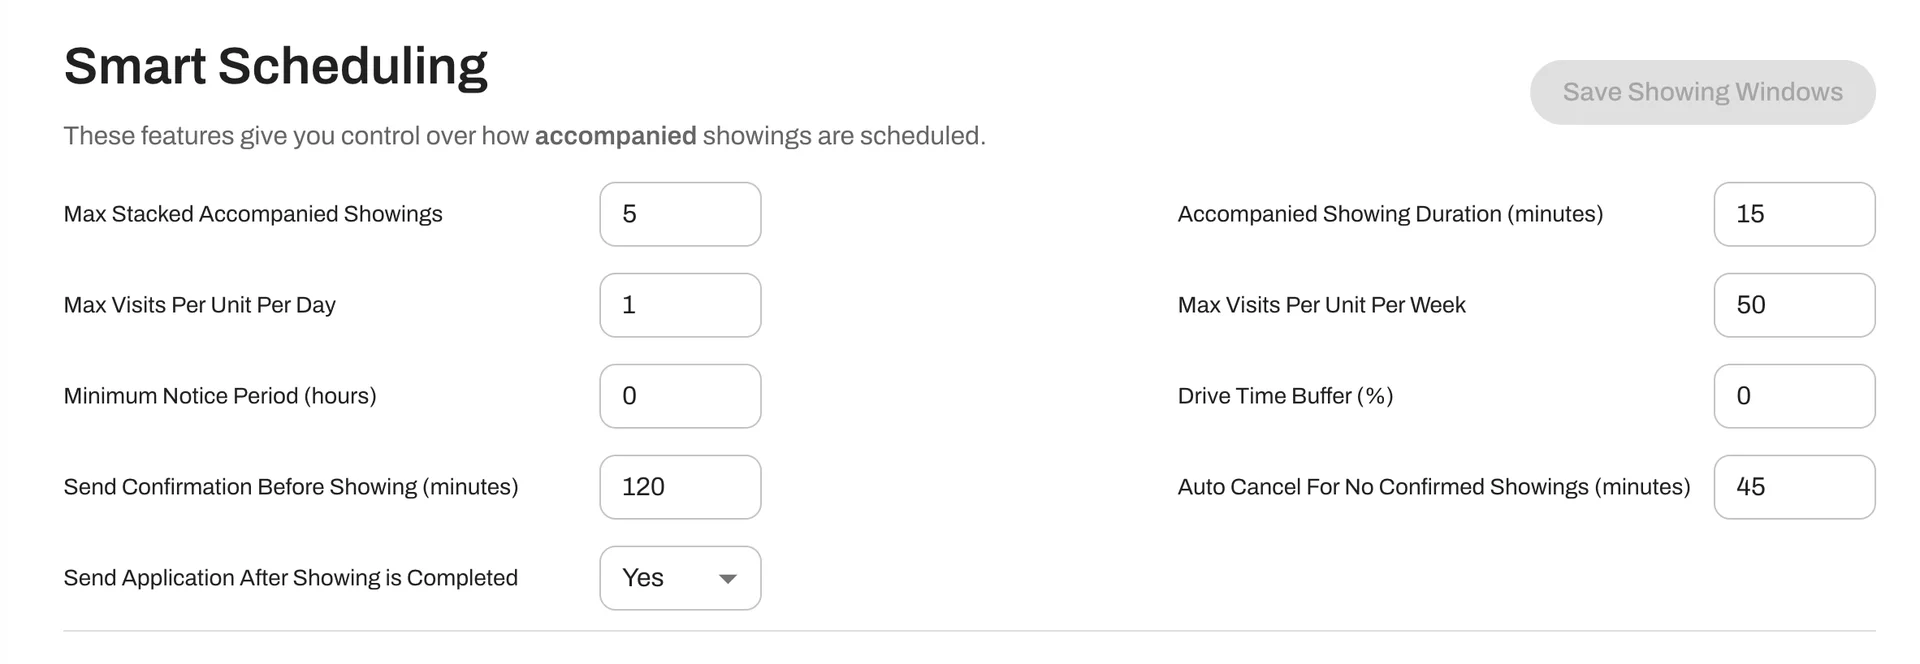Select the Max Visits Per Unit Per Day input
1920x664 pixels.
680,305
